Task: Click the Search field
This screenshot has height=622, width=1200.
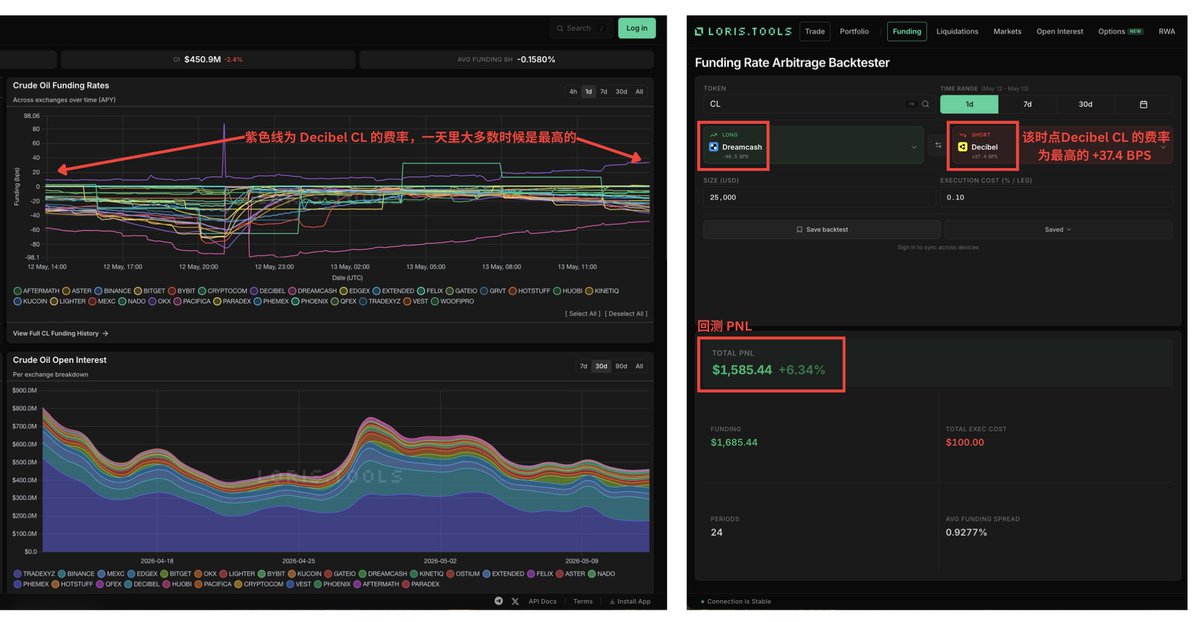Action: point(580,28)
